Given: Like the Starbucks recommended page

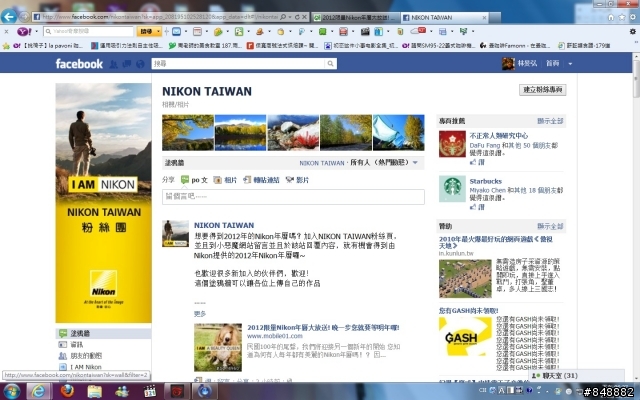Looking at the screenshot, I should coord(477,207).
